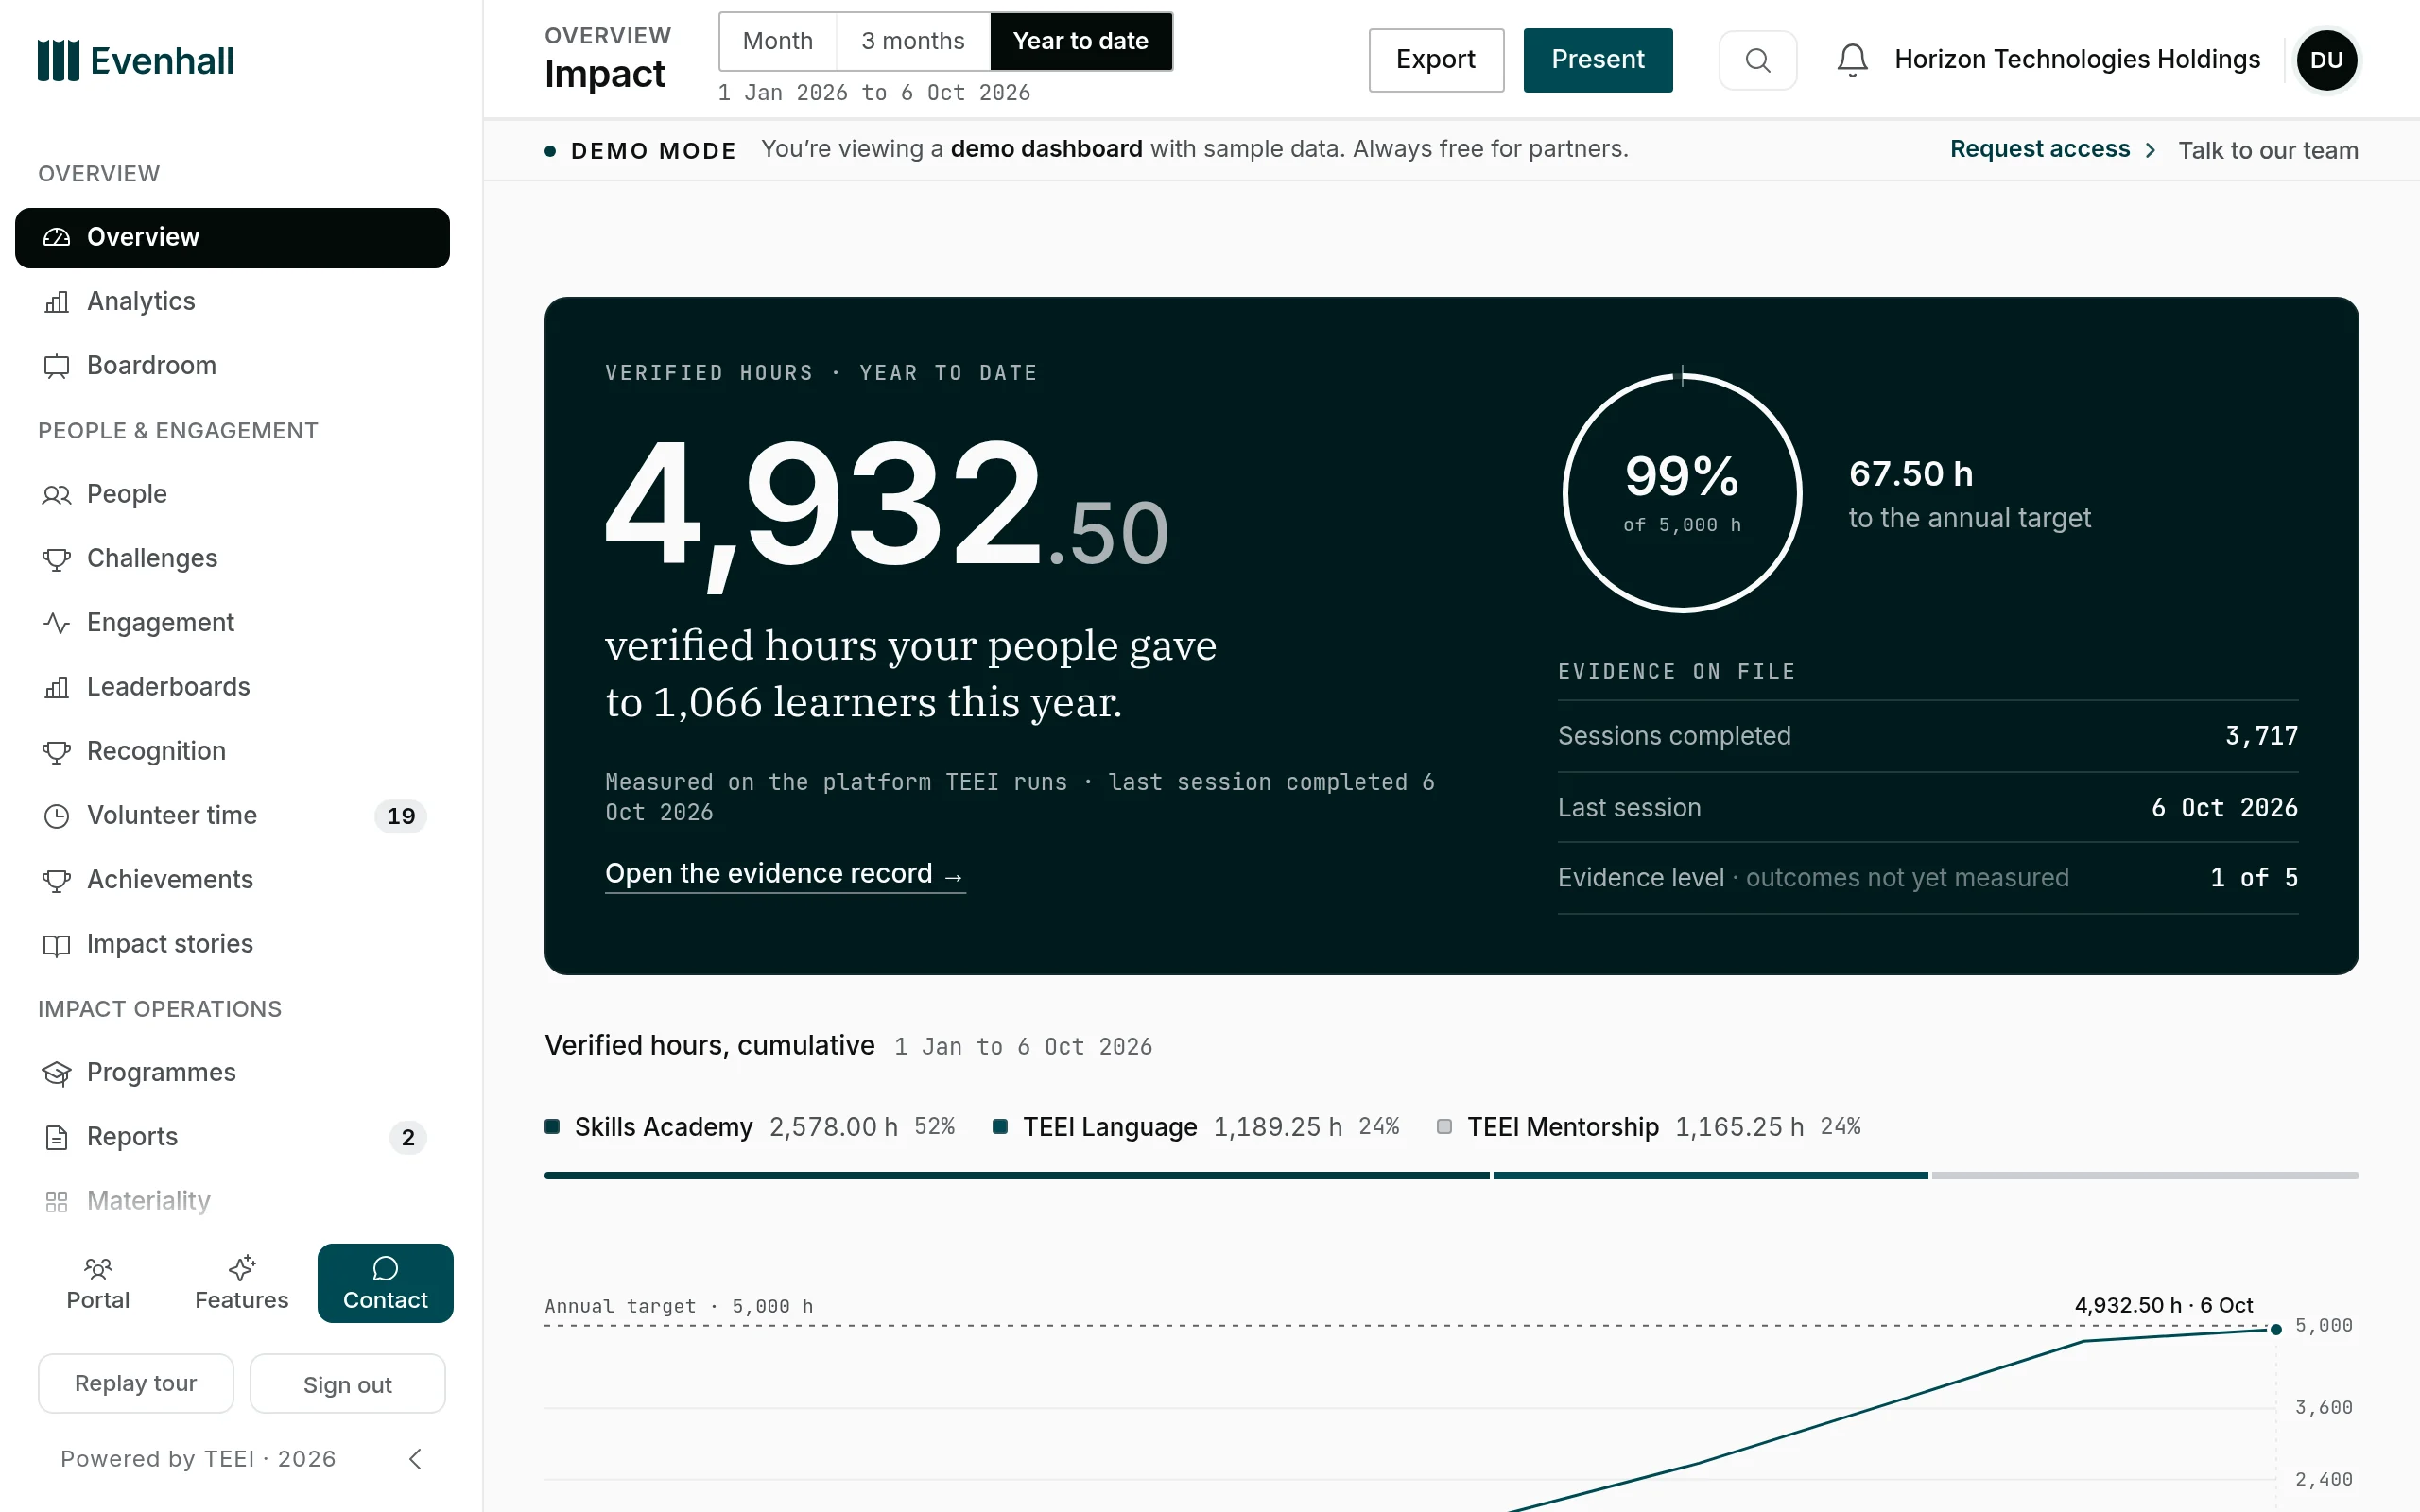Open the evidence record link

785,874
